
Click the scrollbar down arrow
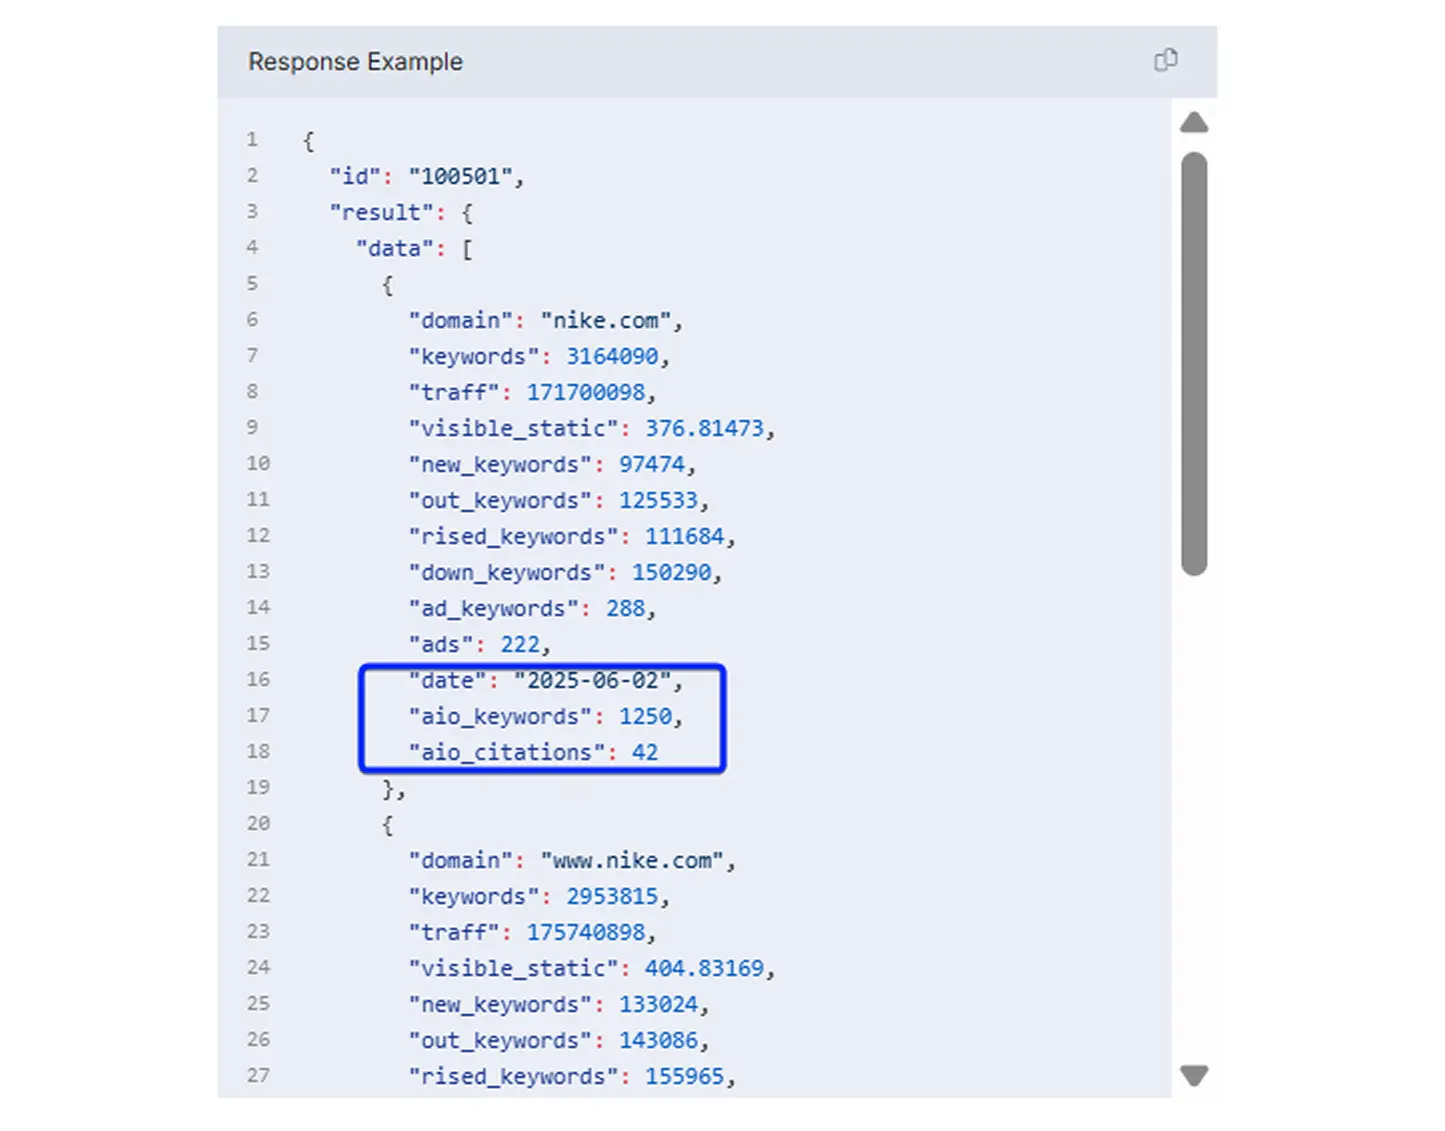pos(1194,1076)
